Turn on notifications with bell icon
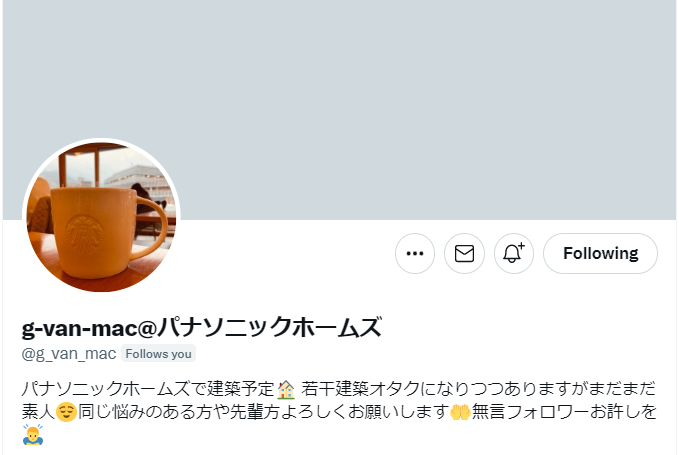This screenshot has height=455, width=679. pos(514,253)
